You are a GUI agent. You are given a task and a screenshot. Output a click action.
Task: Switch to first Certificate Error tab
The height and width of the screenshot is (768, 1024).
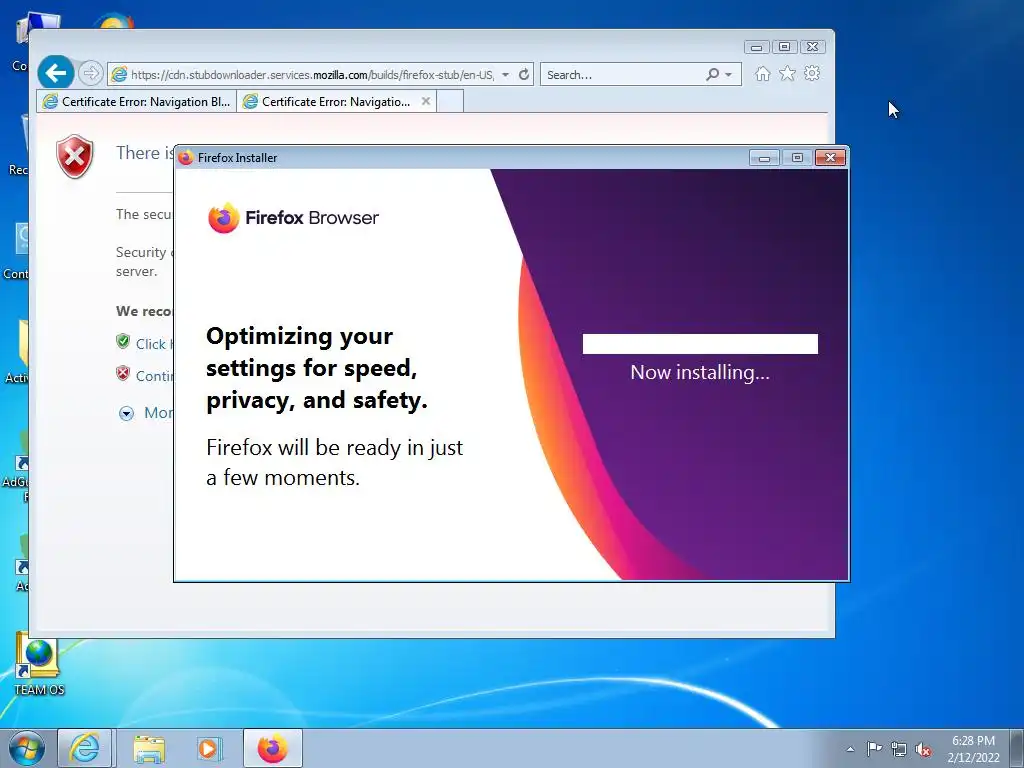136,101
